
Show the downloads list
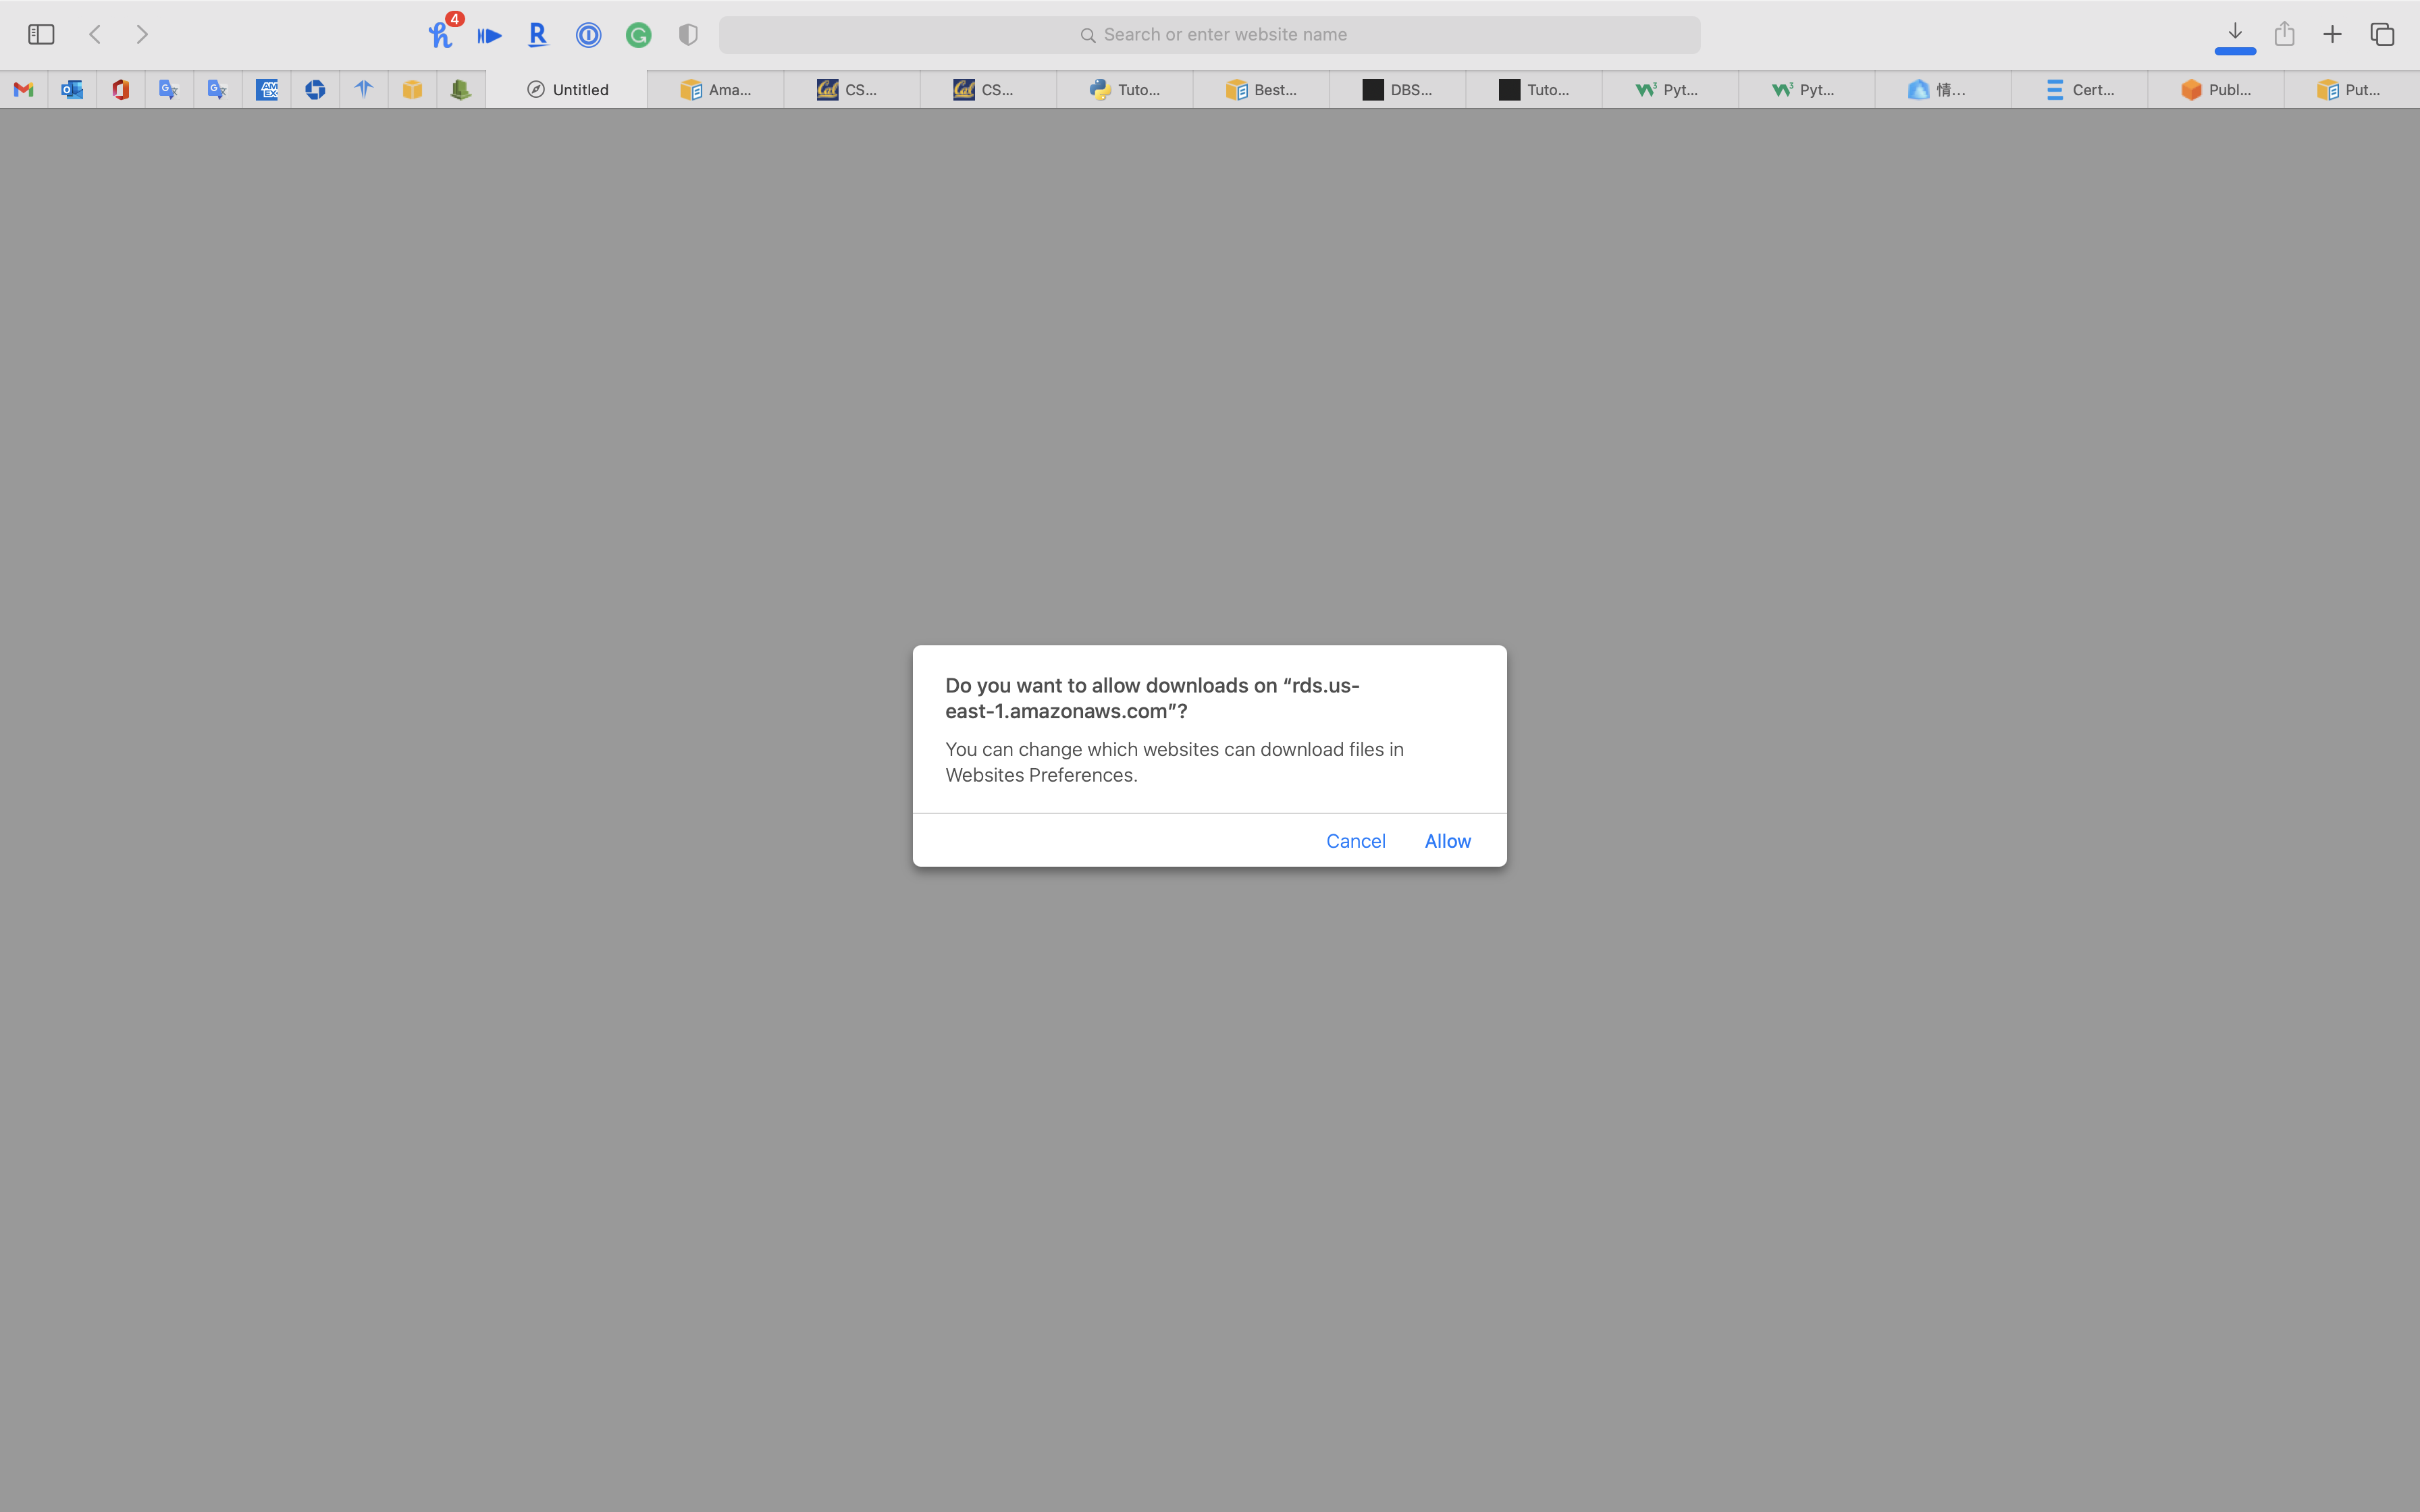pyautogui.click(x=2234, y=33)
